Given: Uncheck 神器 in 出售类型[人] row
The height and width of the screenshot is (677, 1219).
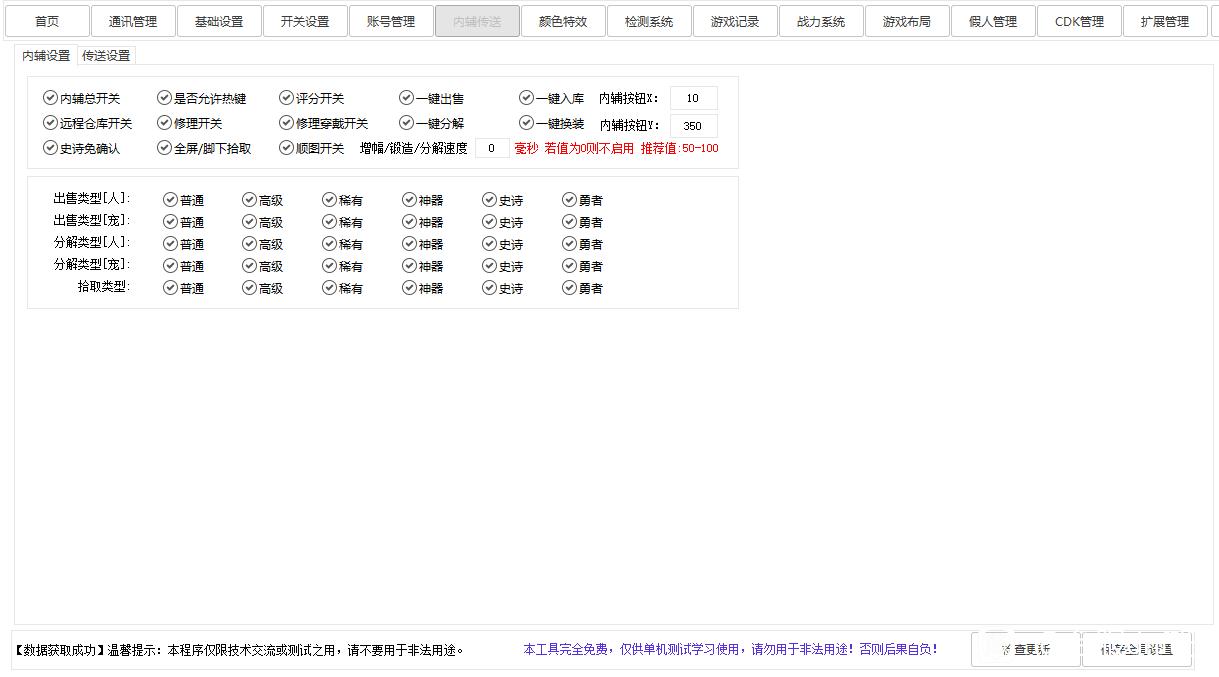Looking at the screenshot, I should (x=423, y=200).
